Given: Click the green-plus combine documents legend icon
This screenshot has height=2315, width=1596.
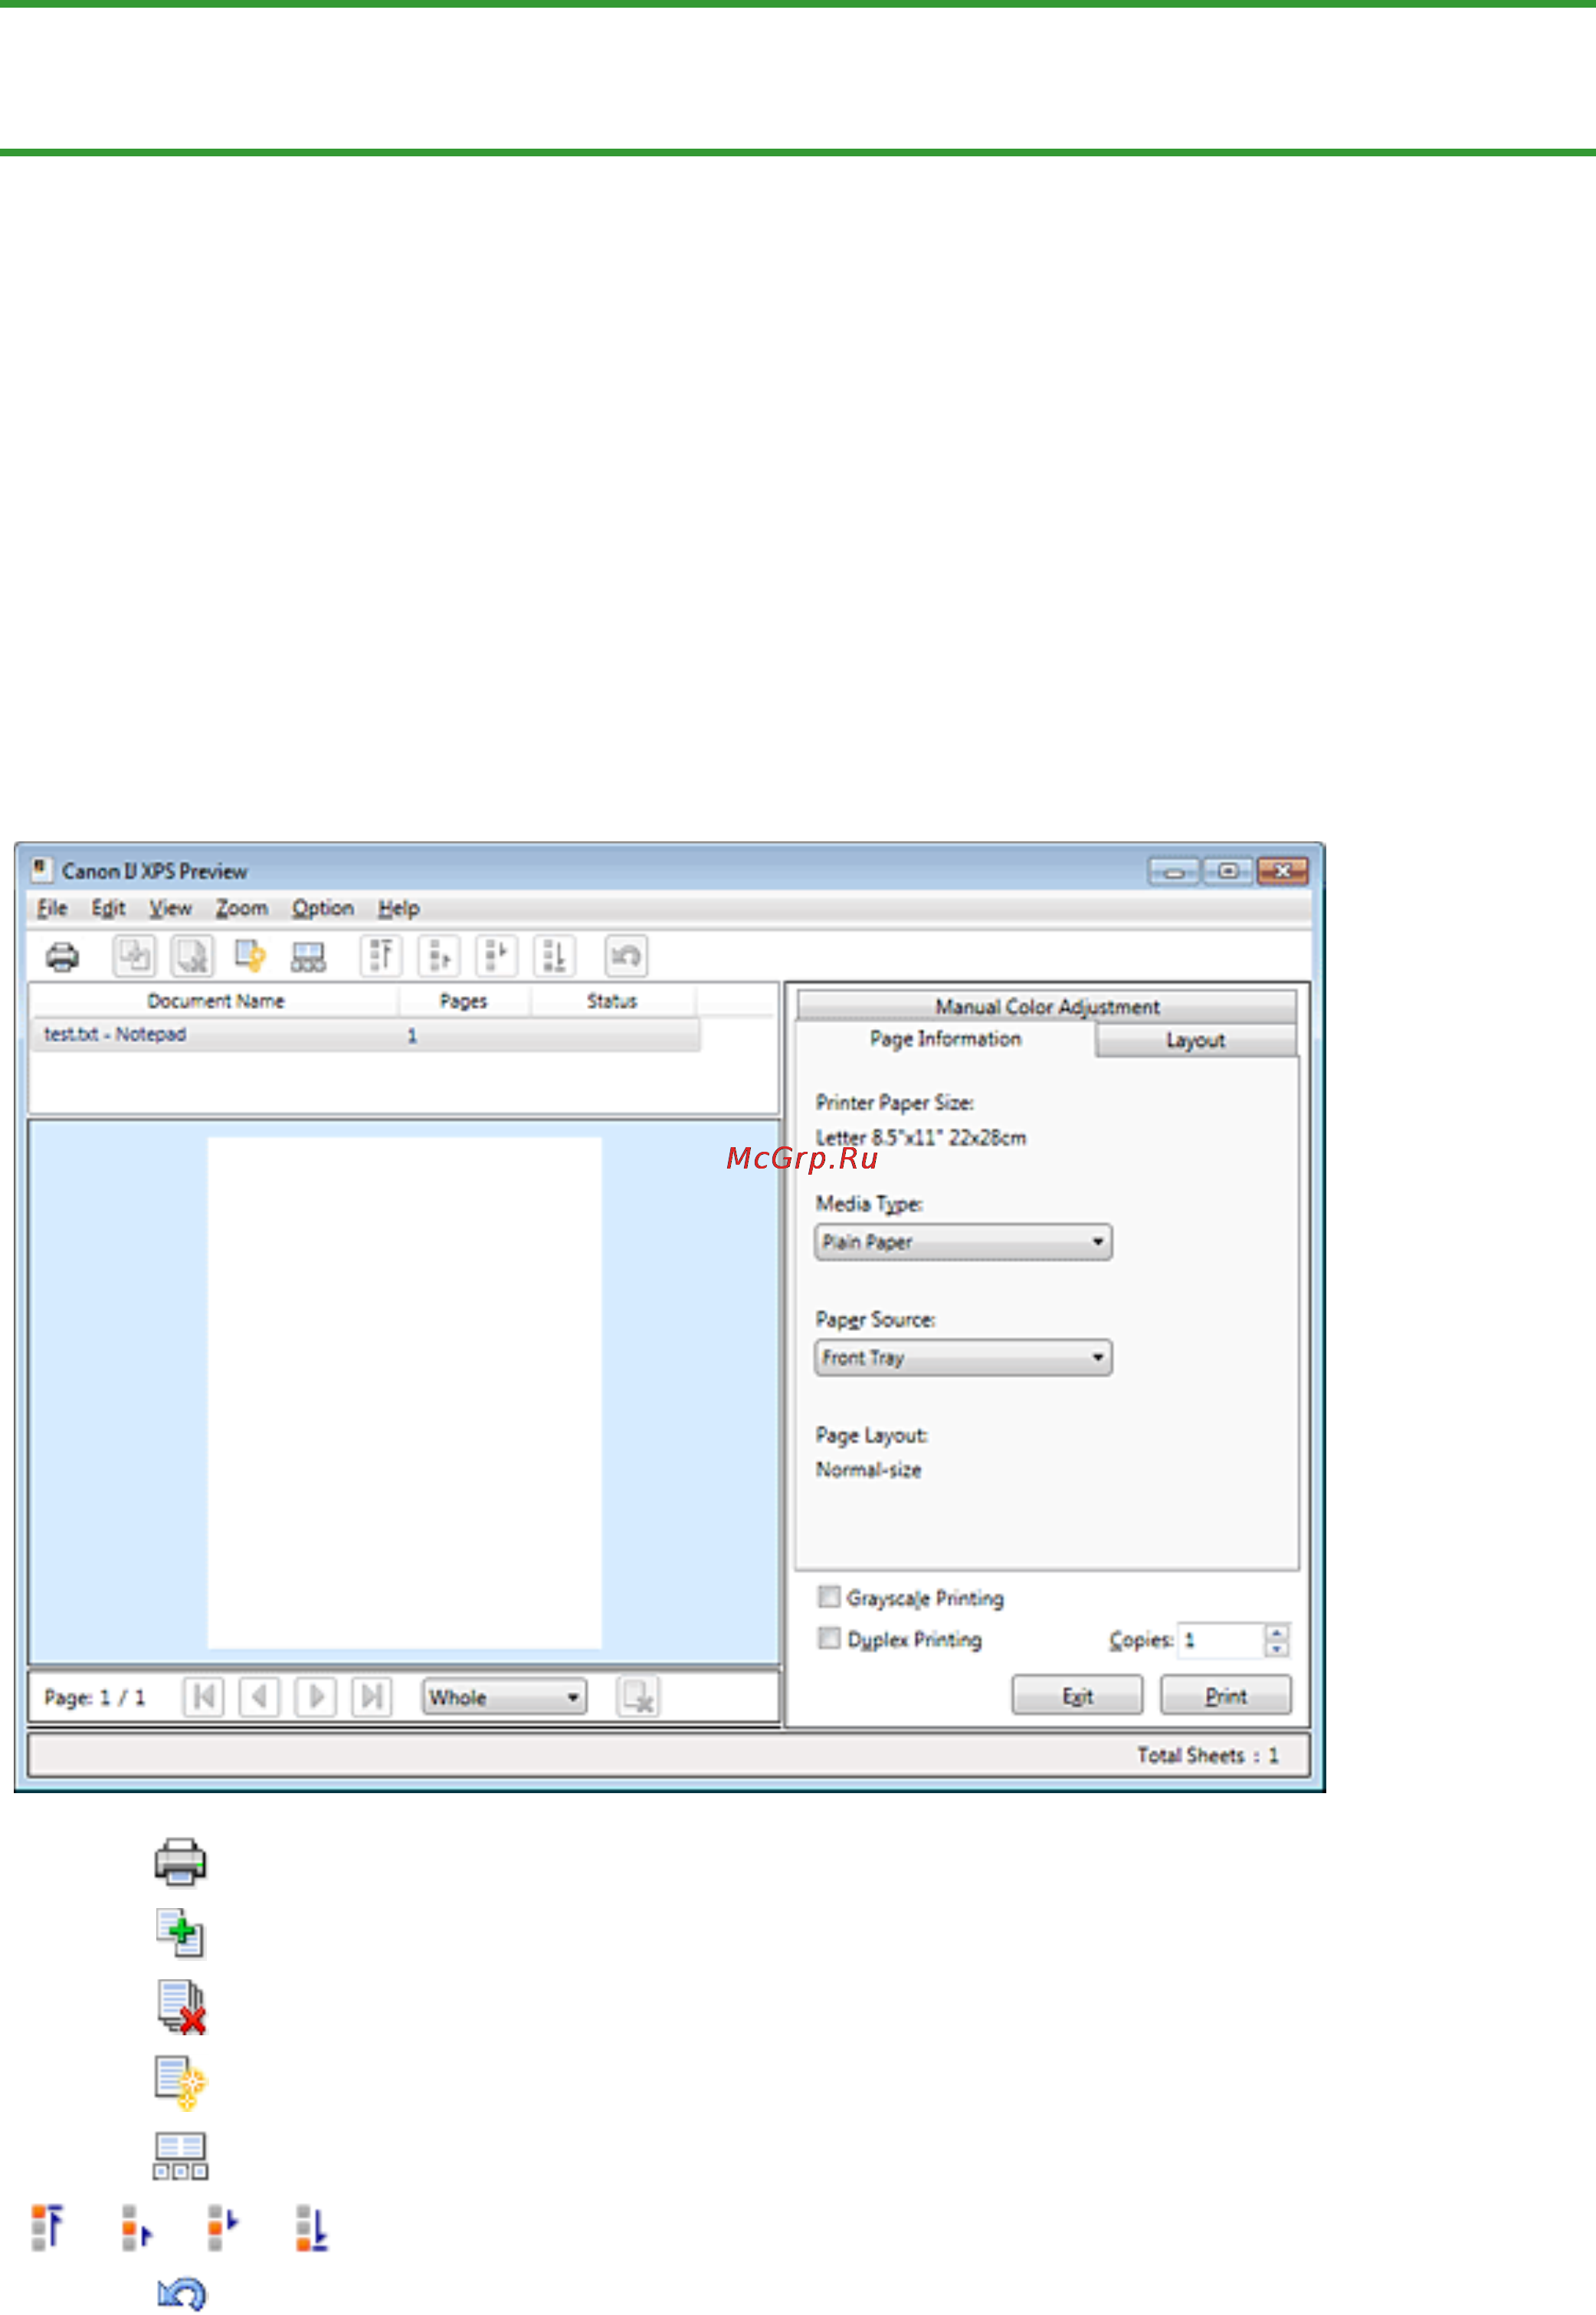Looking at the screenshot, I should click(x=181, y=1934).
